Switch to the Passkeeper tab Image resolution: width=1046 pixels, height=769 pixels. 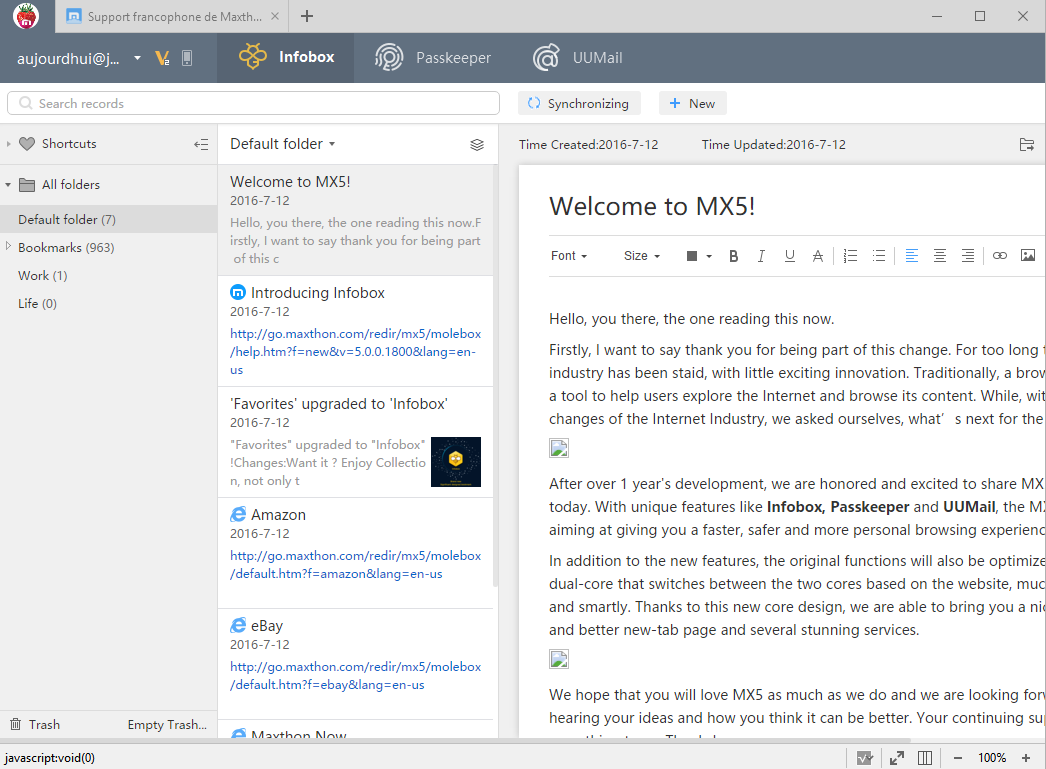click(432, 57)
